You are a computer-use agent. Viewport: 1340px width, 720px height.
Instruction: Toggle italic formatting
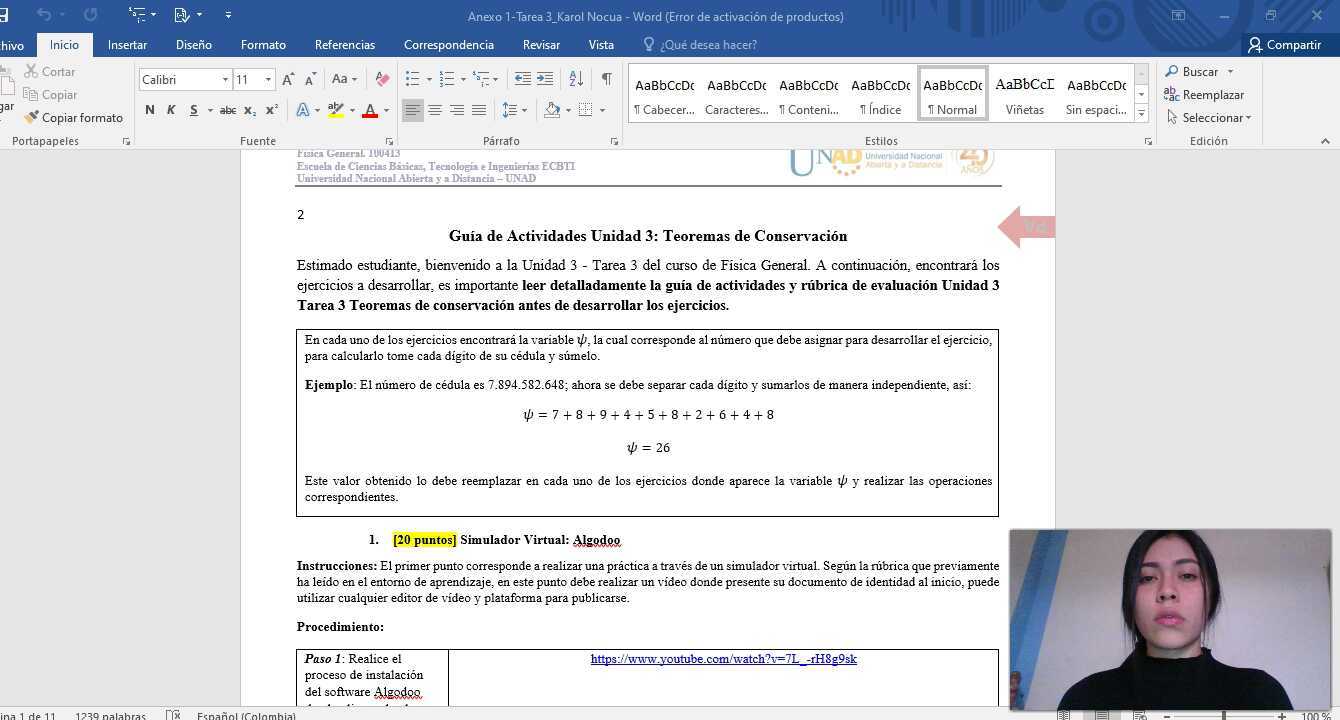coord(169,110)
